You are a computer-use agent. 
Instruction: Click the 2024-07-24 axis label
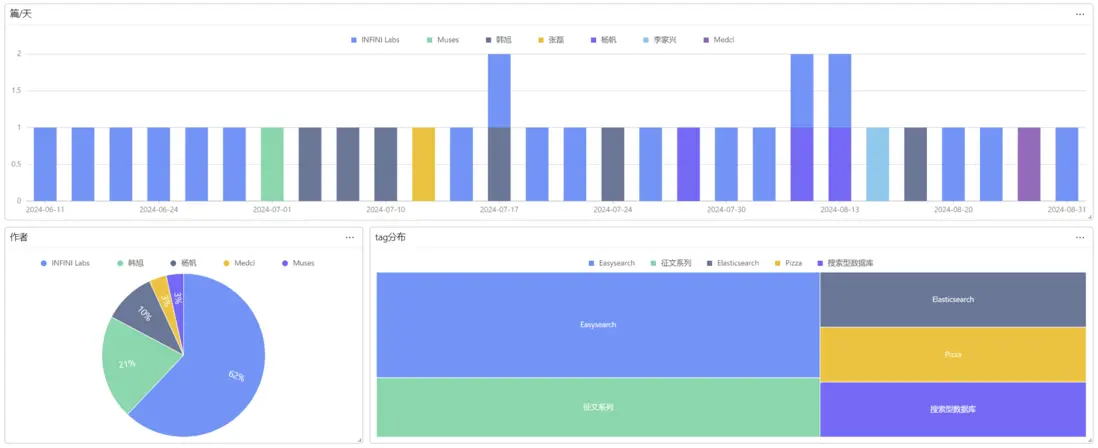click(x=613, y=209)
